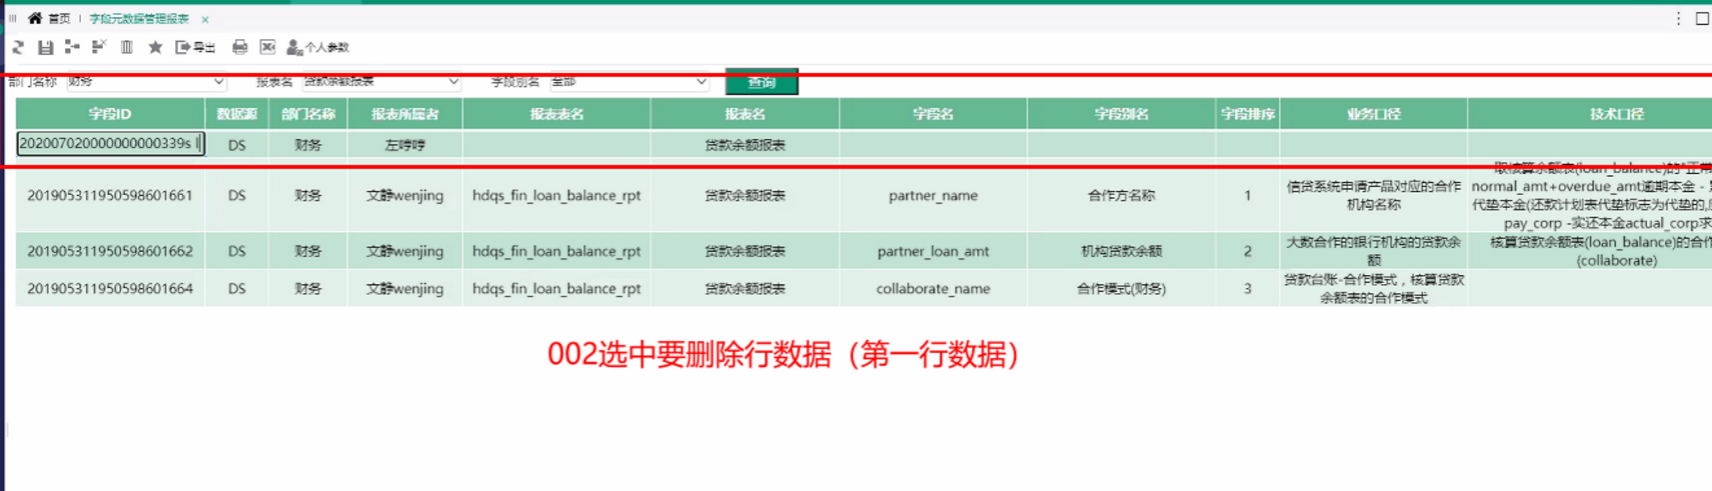
Task: Click the 部门名称 column header
Action: (x=308, y=114)
